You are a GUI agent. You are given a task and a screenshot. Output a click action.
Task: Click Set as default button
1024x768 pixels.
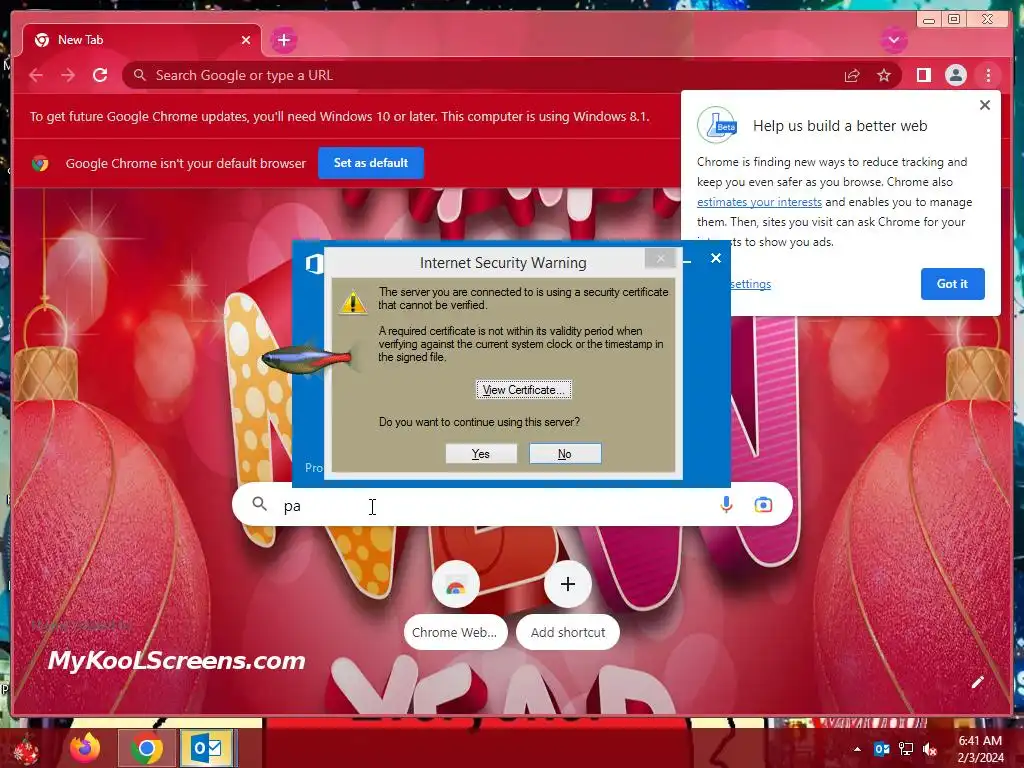(x=370, y=163)
